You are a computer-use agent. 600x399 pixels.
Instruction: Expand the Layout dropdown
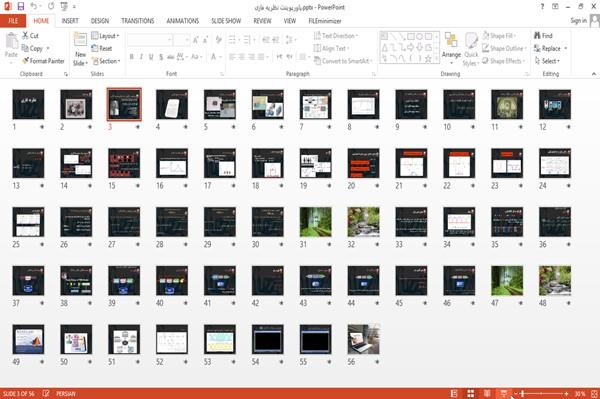[x=105, y=36]
